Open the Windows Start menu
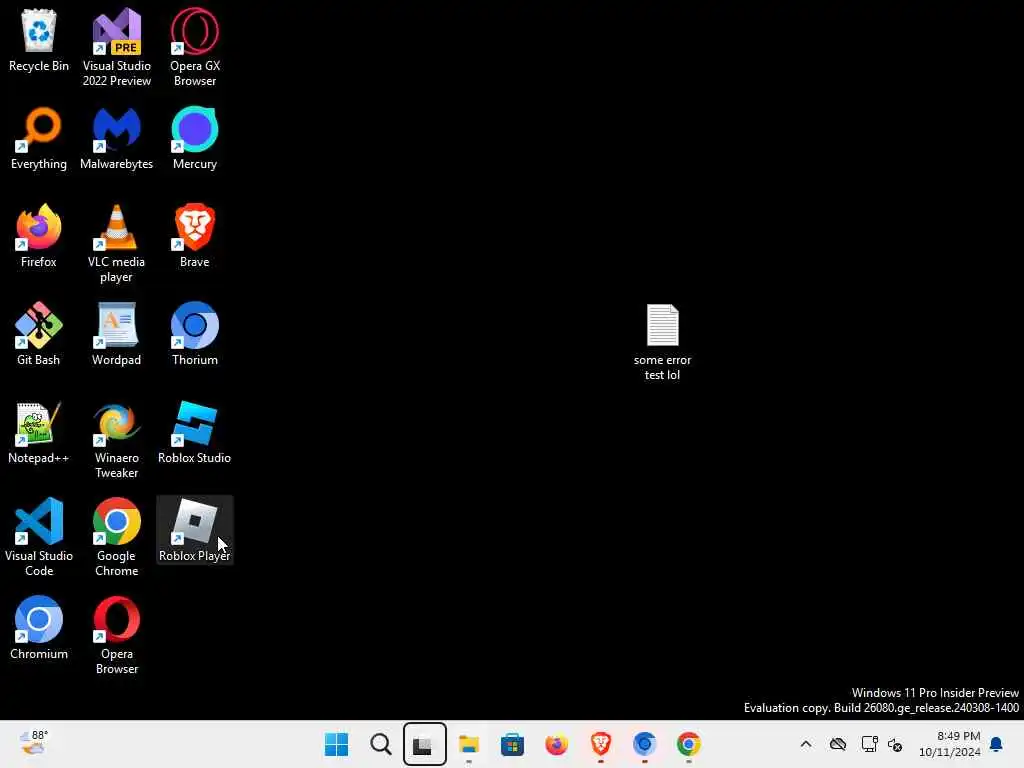 (336, 744)
